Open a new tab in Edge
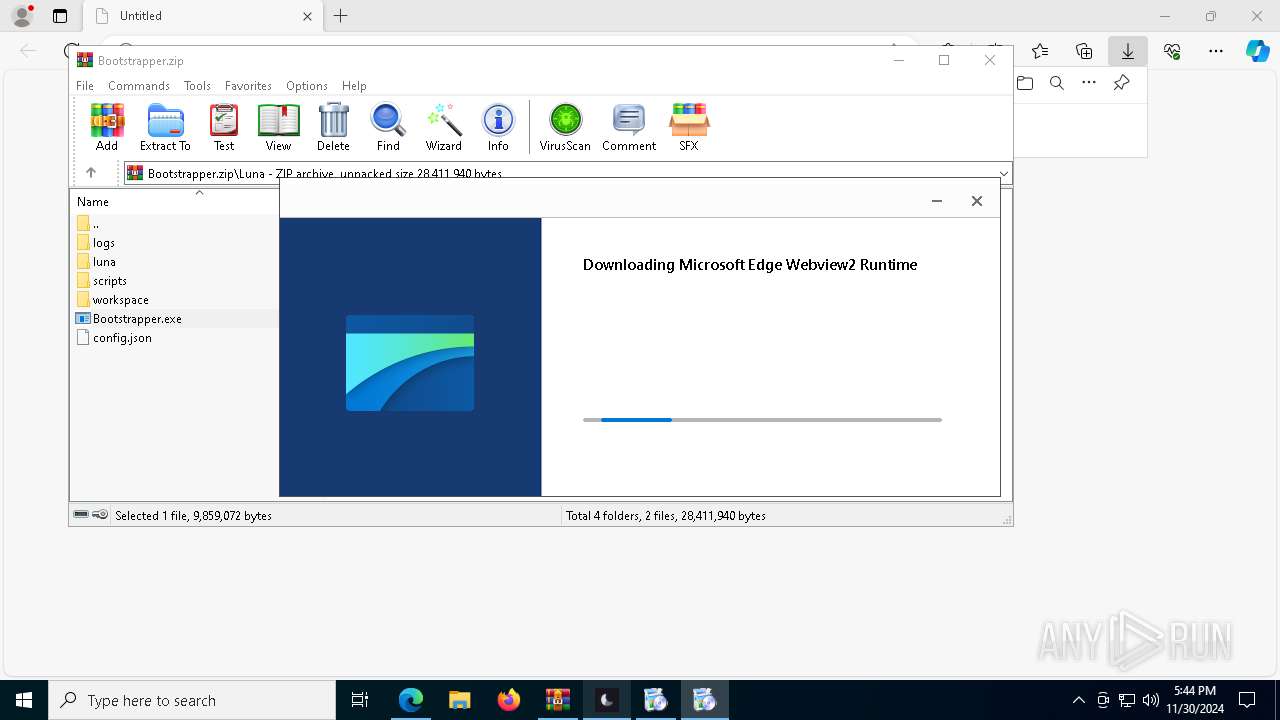Image resolution: width=1280 pixels, height=720 pixels. [x=341, y=16]
